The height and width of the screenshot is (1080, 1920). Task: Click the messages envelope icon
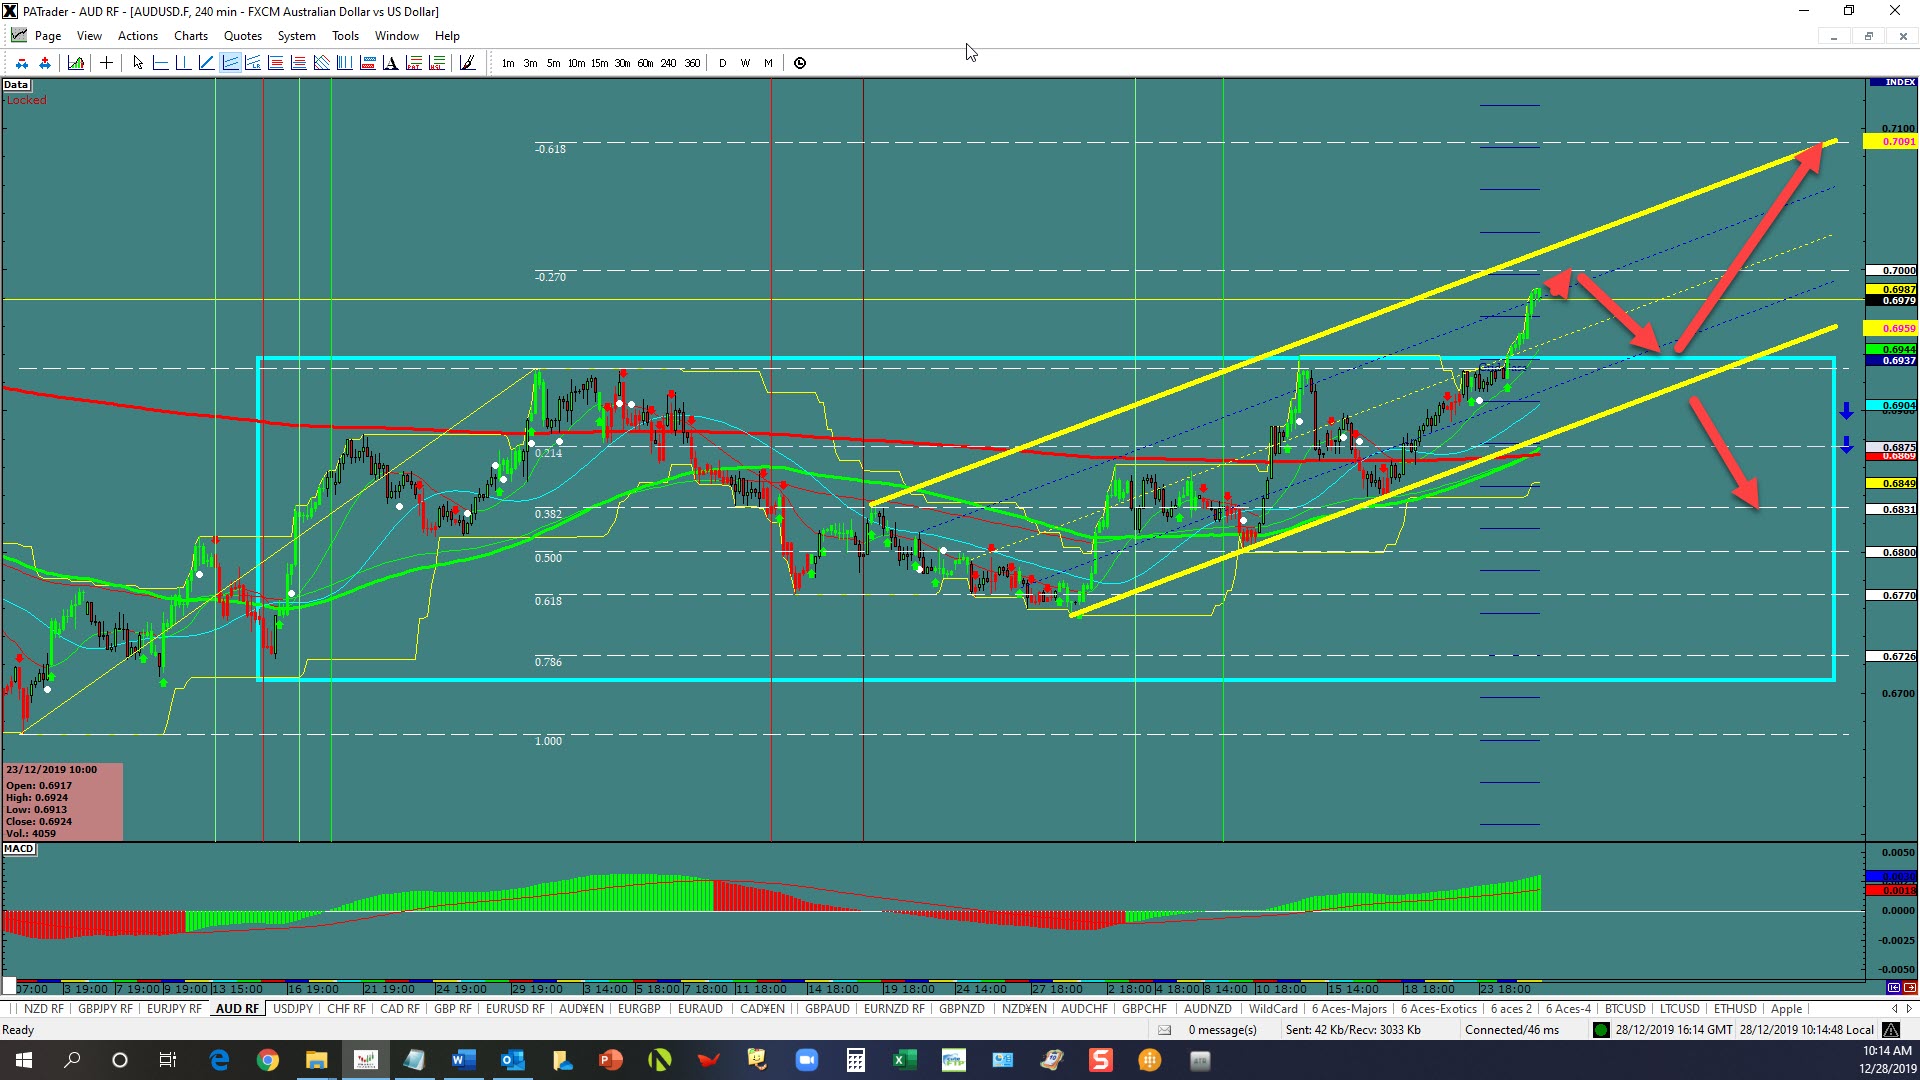[x=1164, y=1030]
